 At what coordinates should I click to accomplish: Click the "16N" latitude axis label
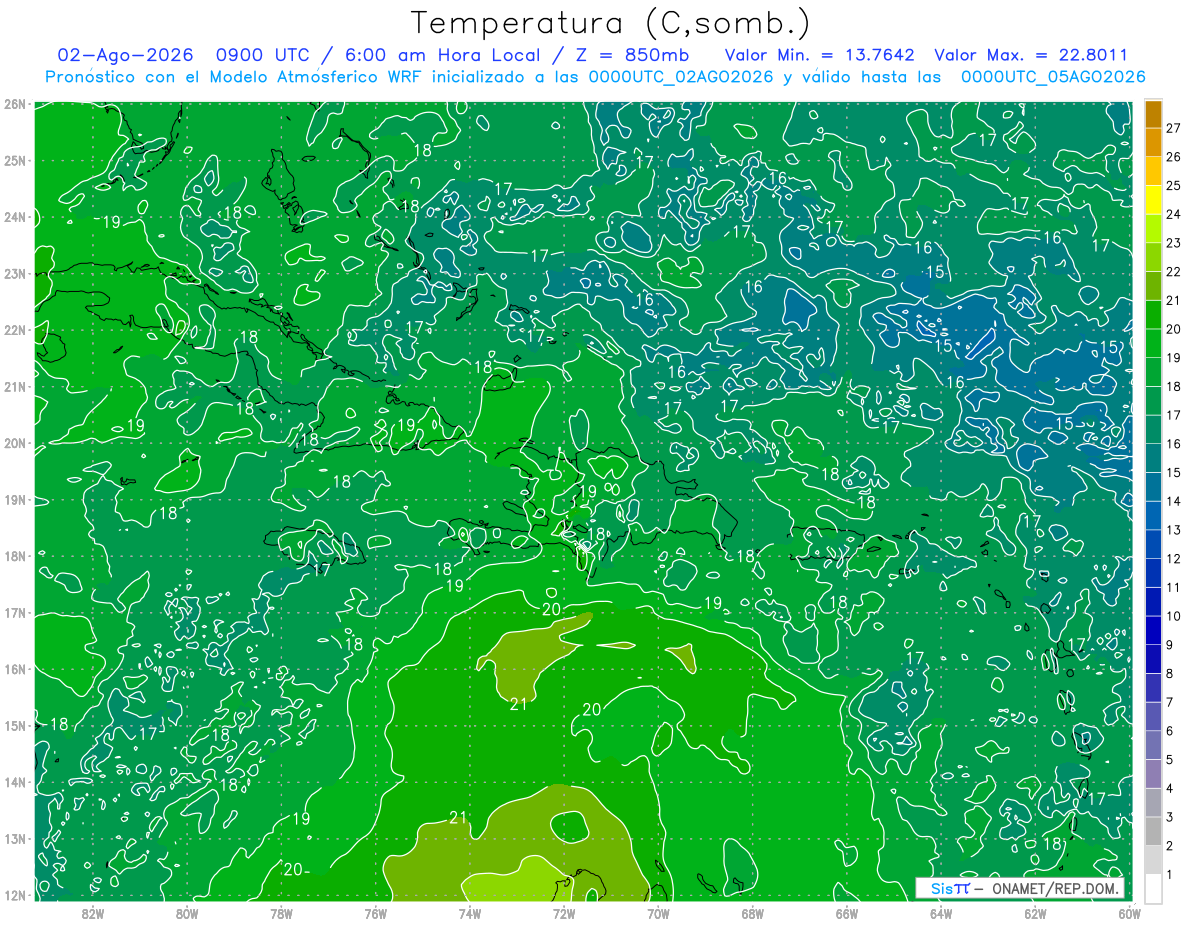coord(14,669)
